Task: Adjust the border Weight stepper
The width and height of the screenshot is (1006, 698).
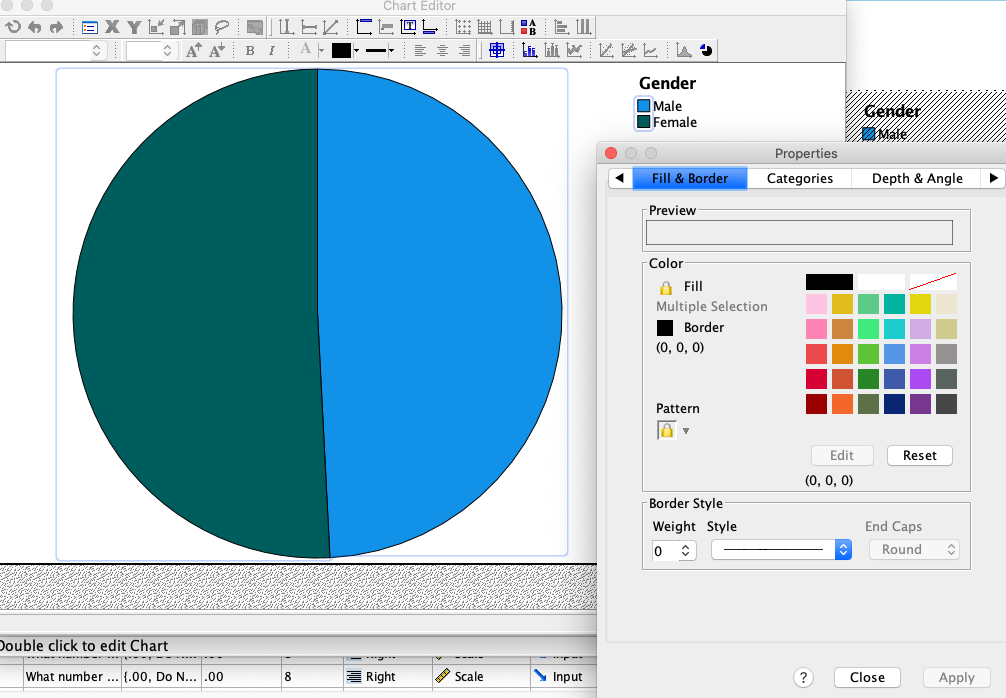Action: click(x=686, y=550)
